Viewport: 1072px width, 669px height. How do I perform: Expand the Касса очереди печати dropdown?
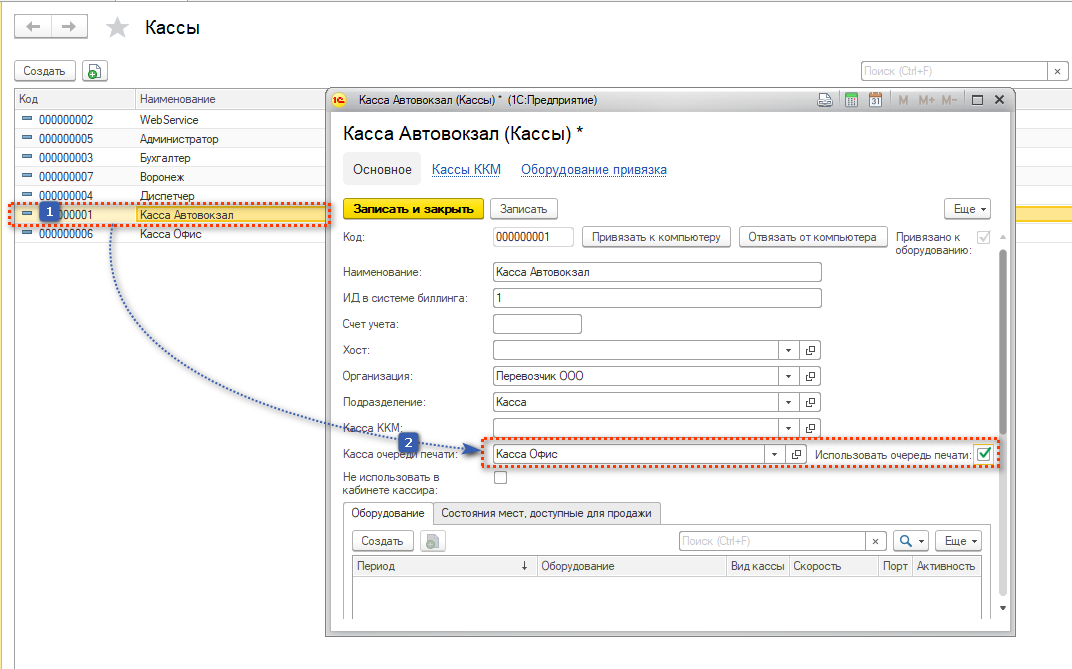click(x=773, y=454)
